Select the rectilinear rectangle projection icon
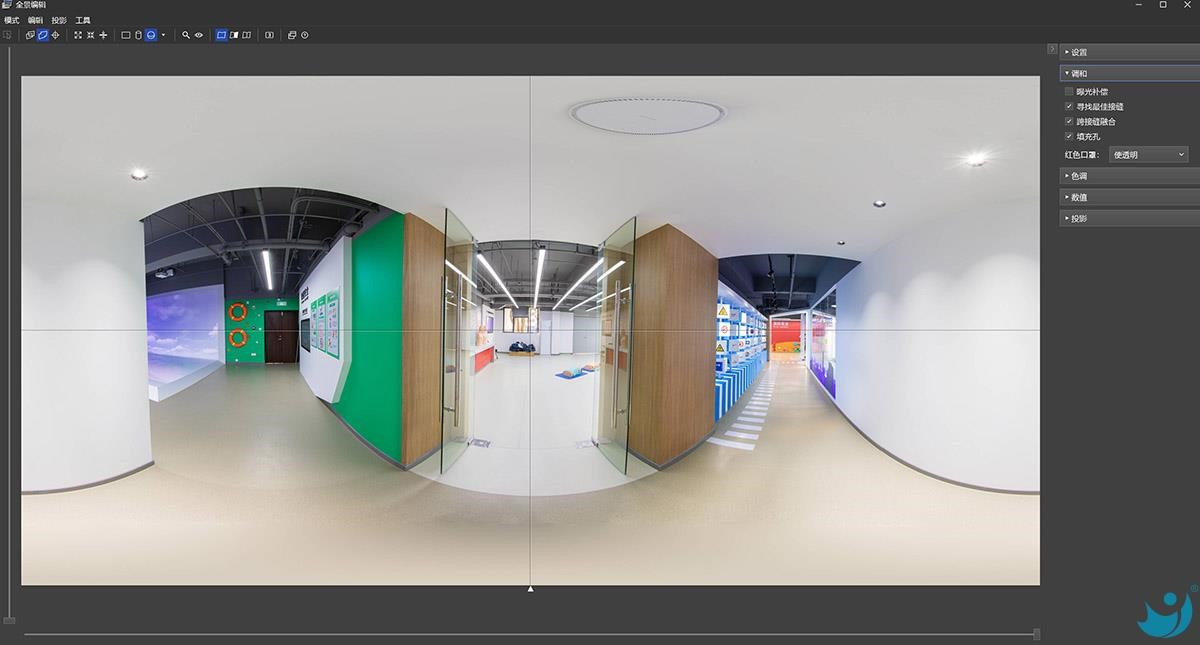Screen dimensions: 1200x645 point(126,35)
